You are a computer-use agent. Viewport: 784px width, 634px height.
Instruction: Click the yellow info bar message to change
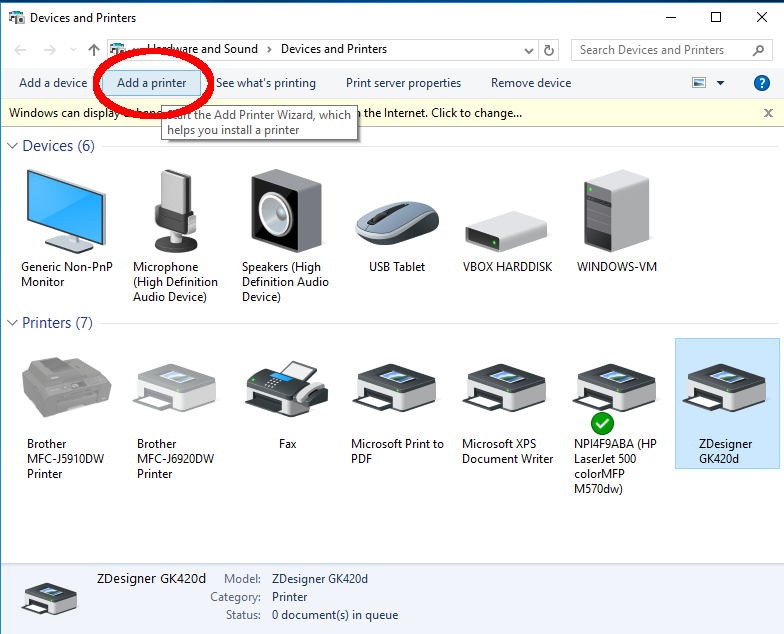click(x=265, y=113)
